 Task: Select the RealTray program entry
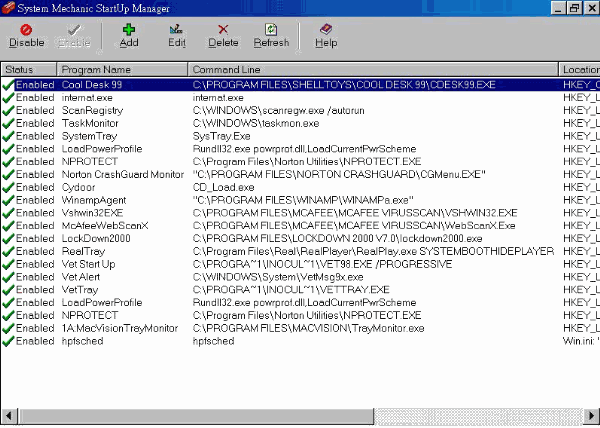pos(83,252)
